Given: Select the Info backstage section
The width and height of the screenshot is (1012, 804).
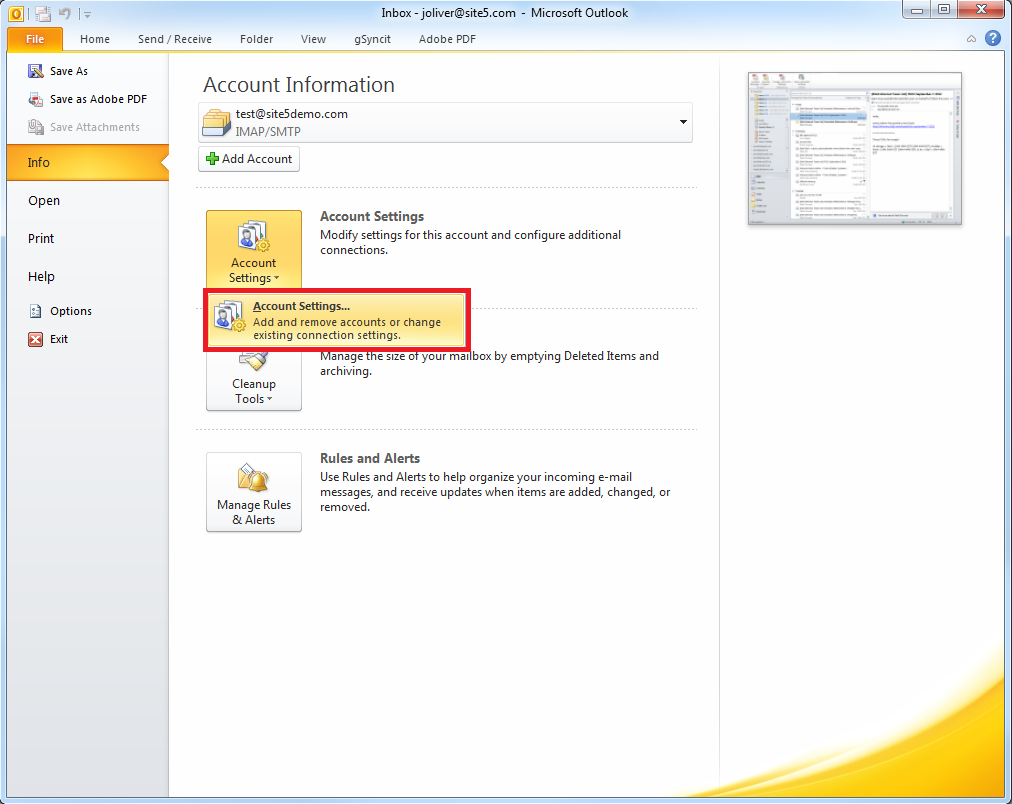Looking at the screenshot, I should click(x=88, y=163).
